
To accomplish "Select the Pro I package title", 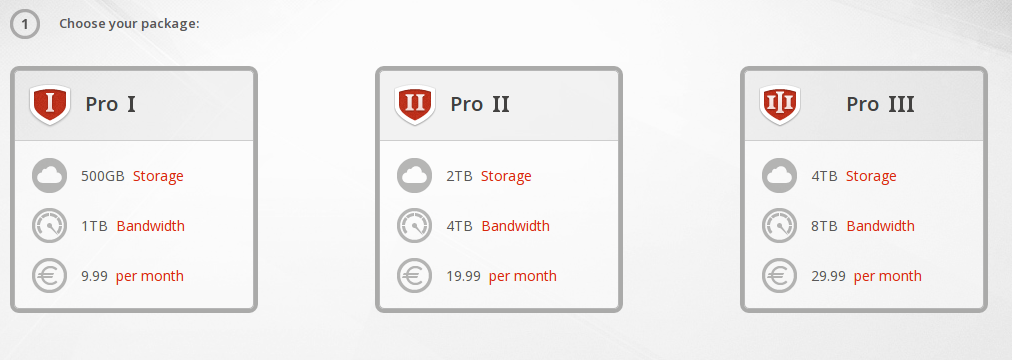I will pos(110,104).
